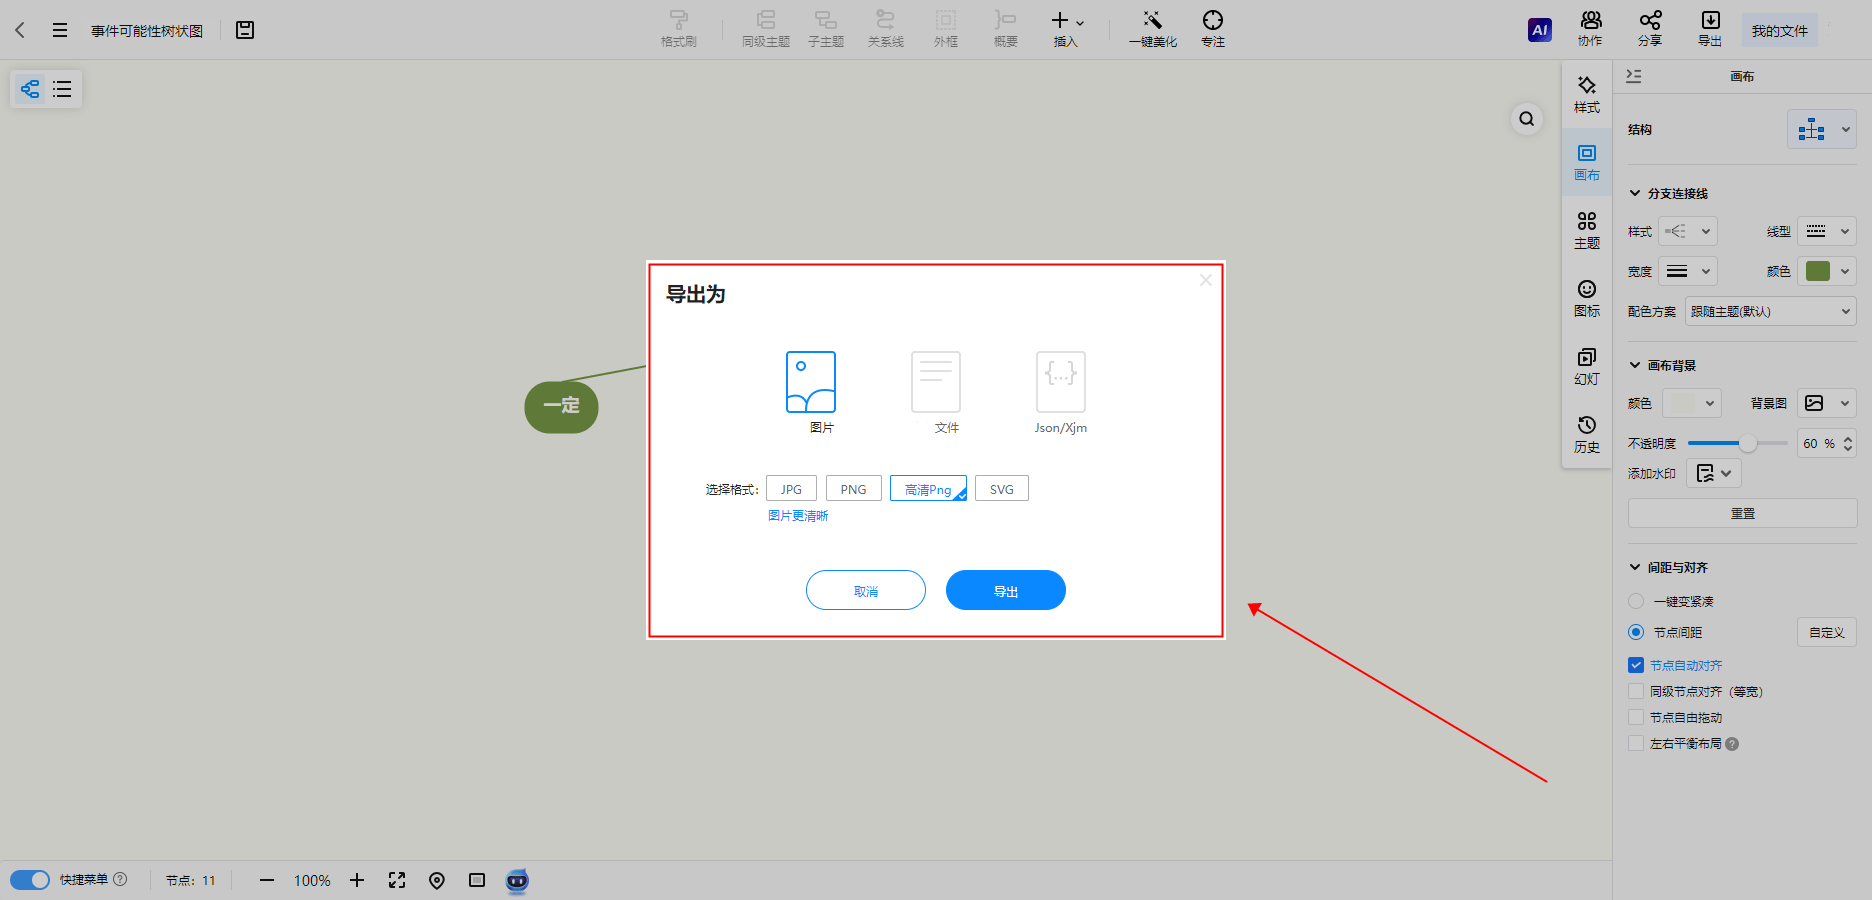The image size is (1872, 900).
Task: Click the canvas search magnifier icon
Action: coord(1526,119)
